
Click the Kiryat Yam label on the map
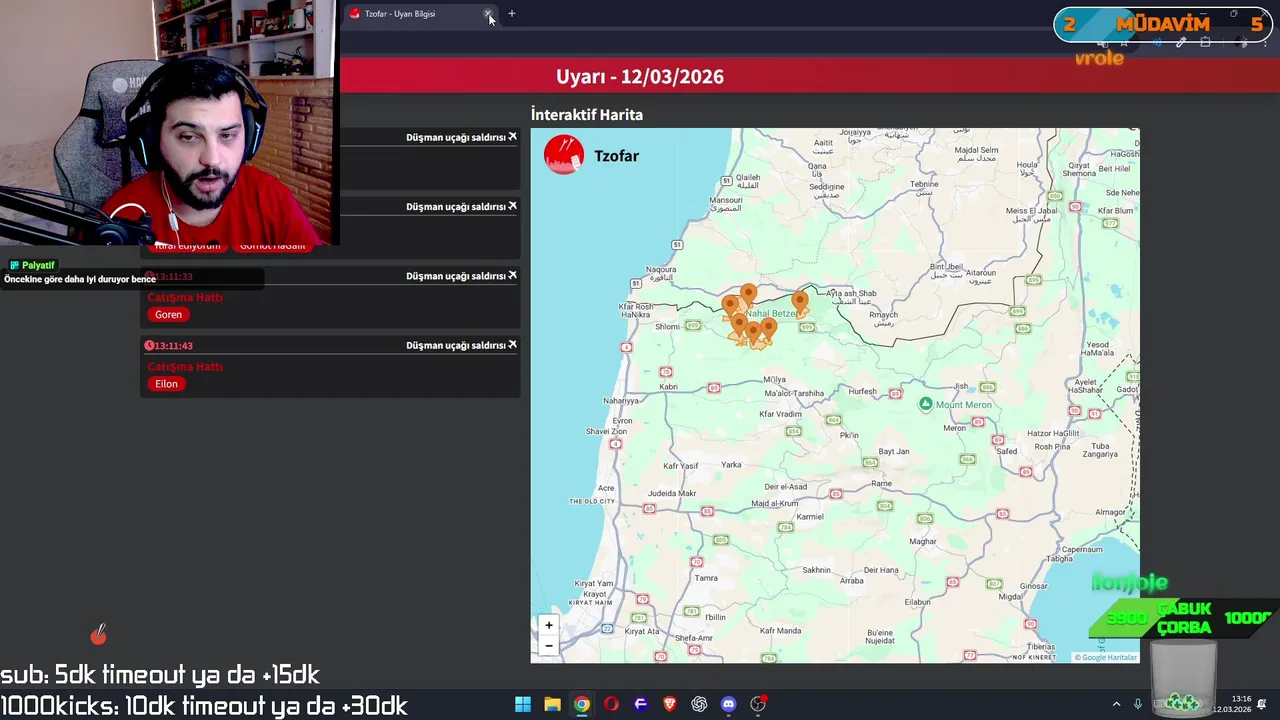(594, 583)
